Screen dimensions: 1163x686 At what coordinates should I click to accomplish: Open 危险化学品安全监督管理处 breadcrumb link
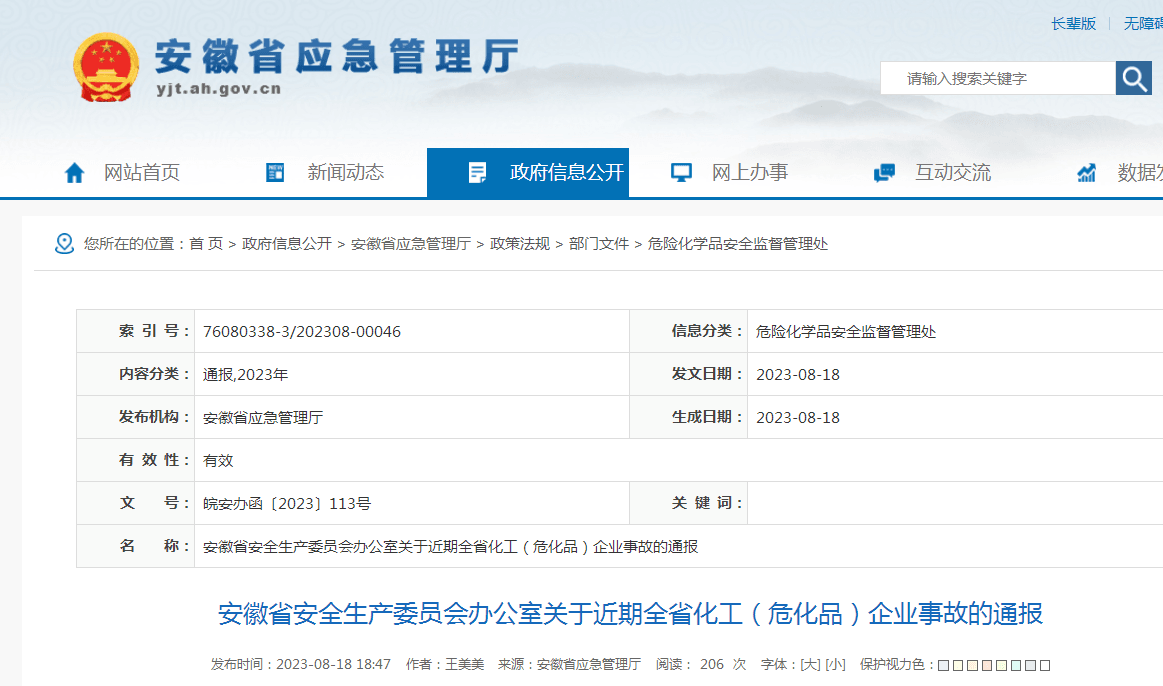[738, 244]
